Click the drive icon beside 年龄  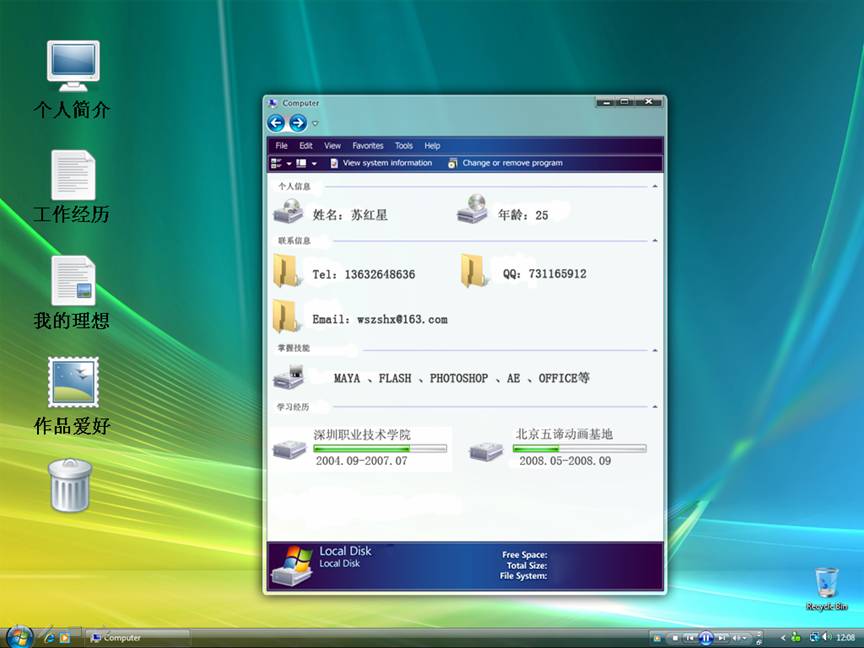pos(473,209)
